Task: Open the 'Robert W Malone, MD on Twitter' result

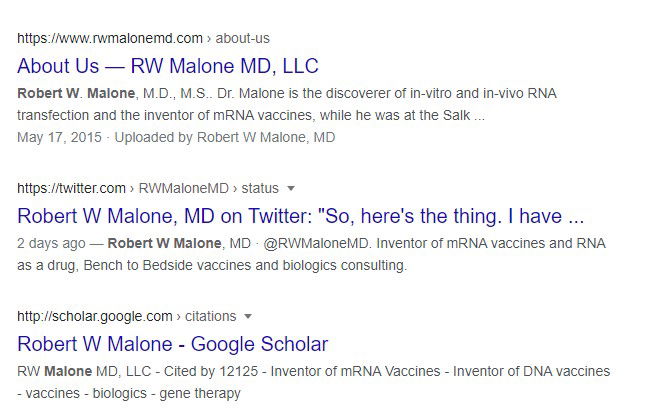Action: coord(300,216)
